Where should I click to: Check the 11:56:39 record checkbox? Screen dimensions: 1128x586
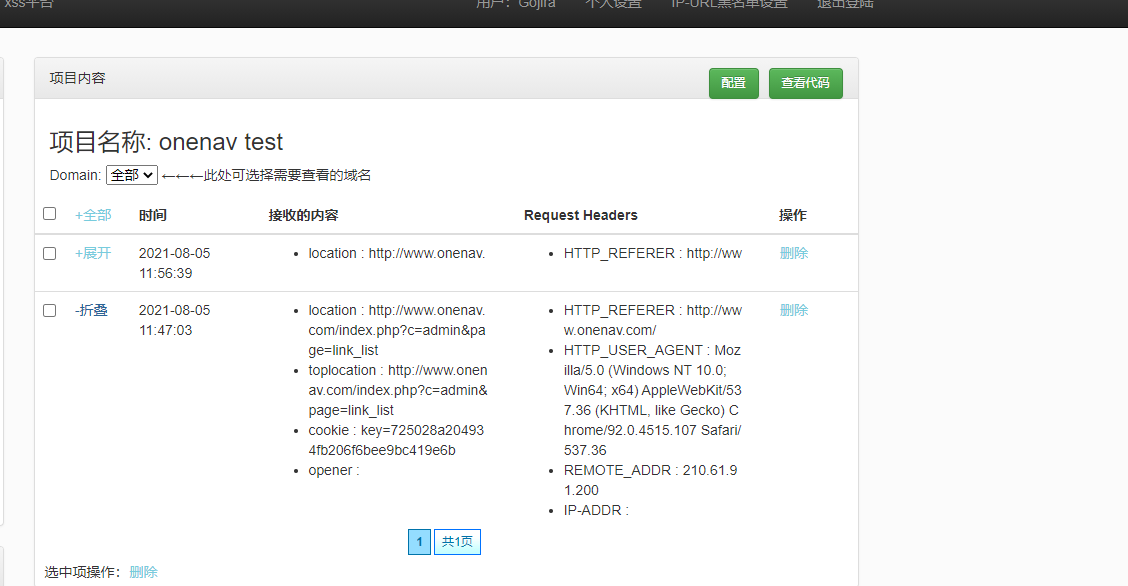pyautogui.click(x=50, y=253)
